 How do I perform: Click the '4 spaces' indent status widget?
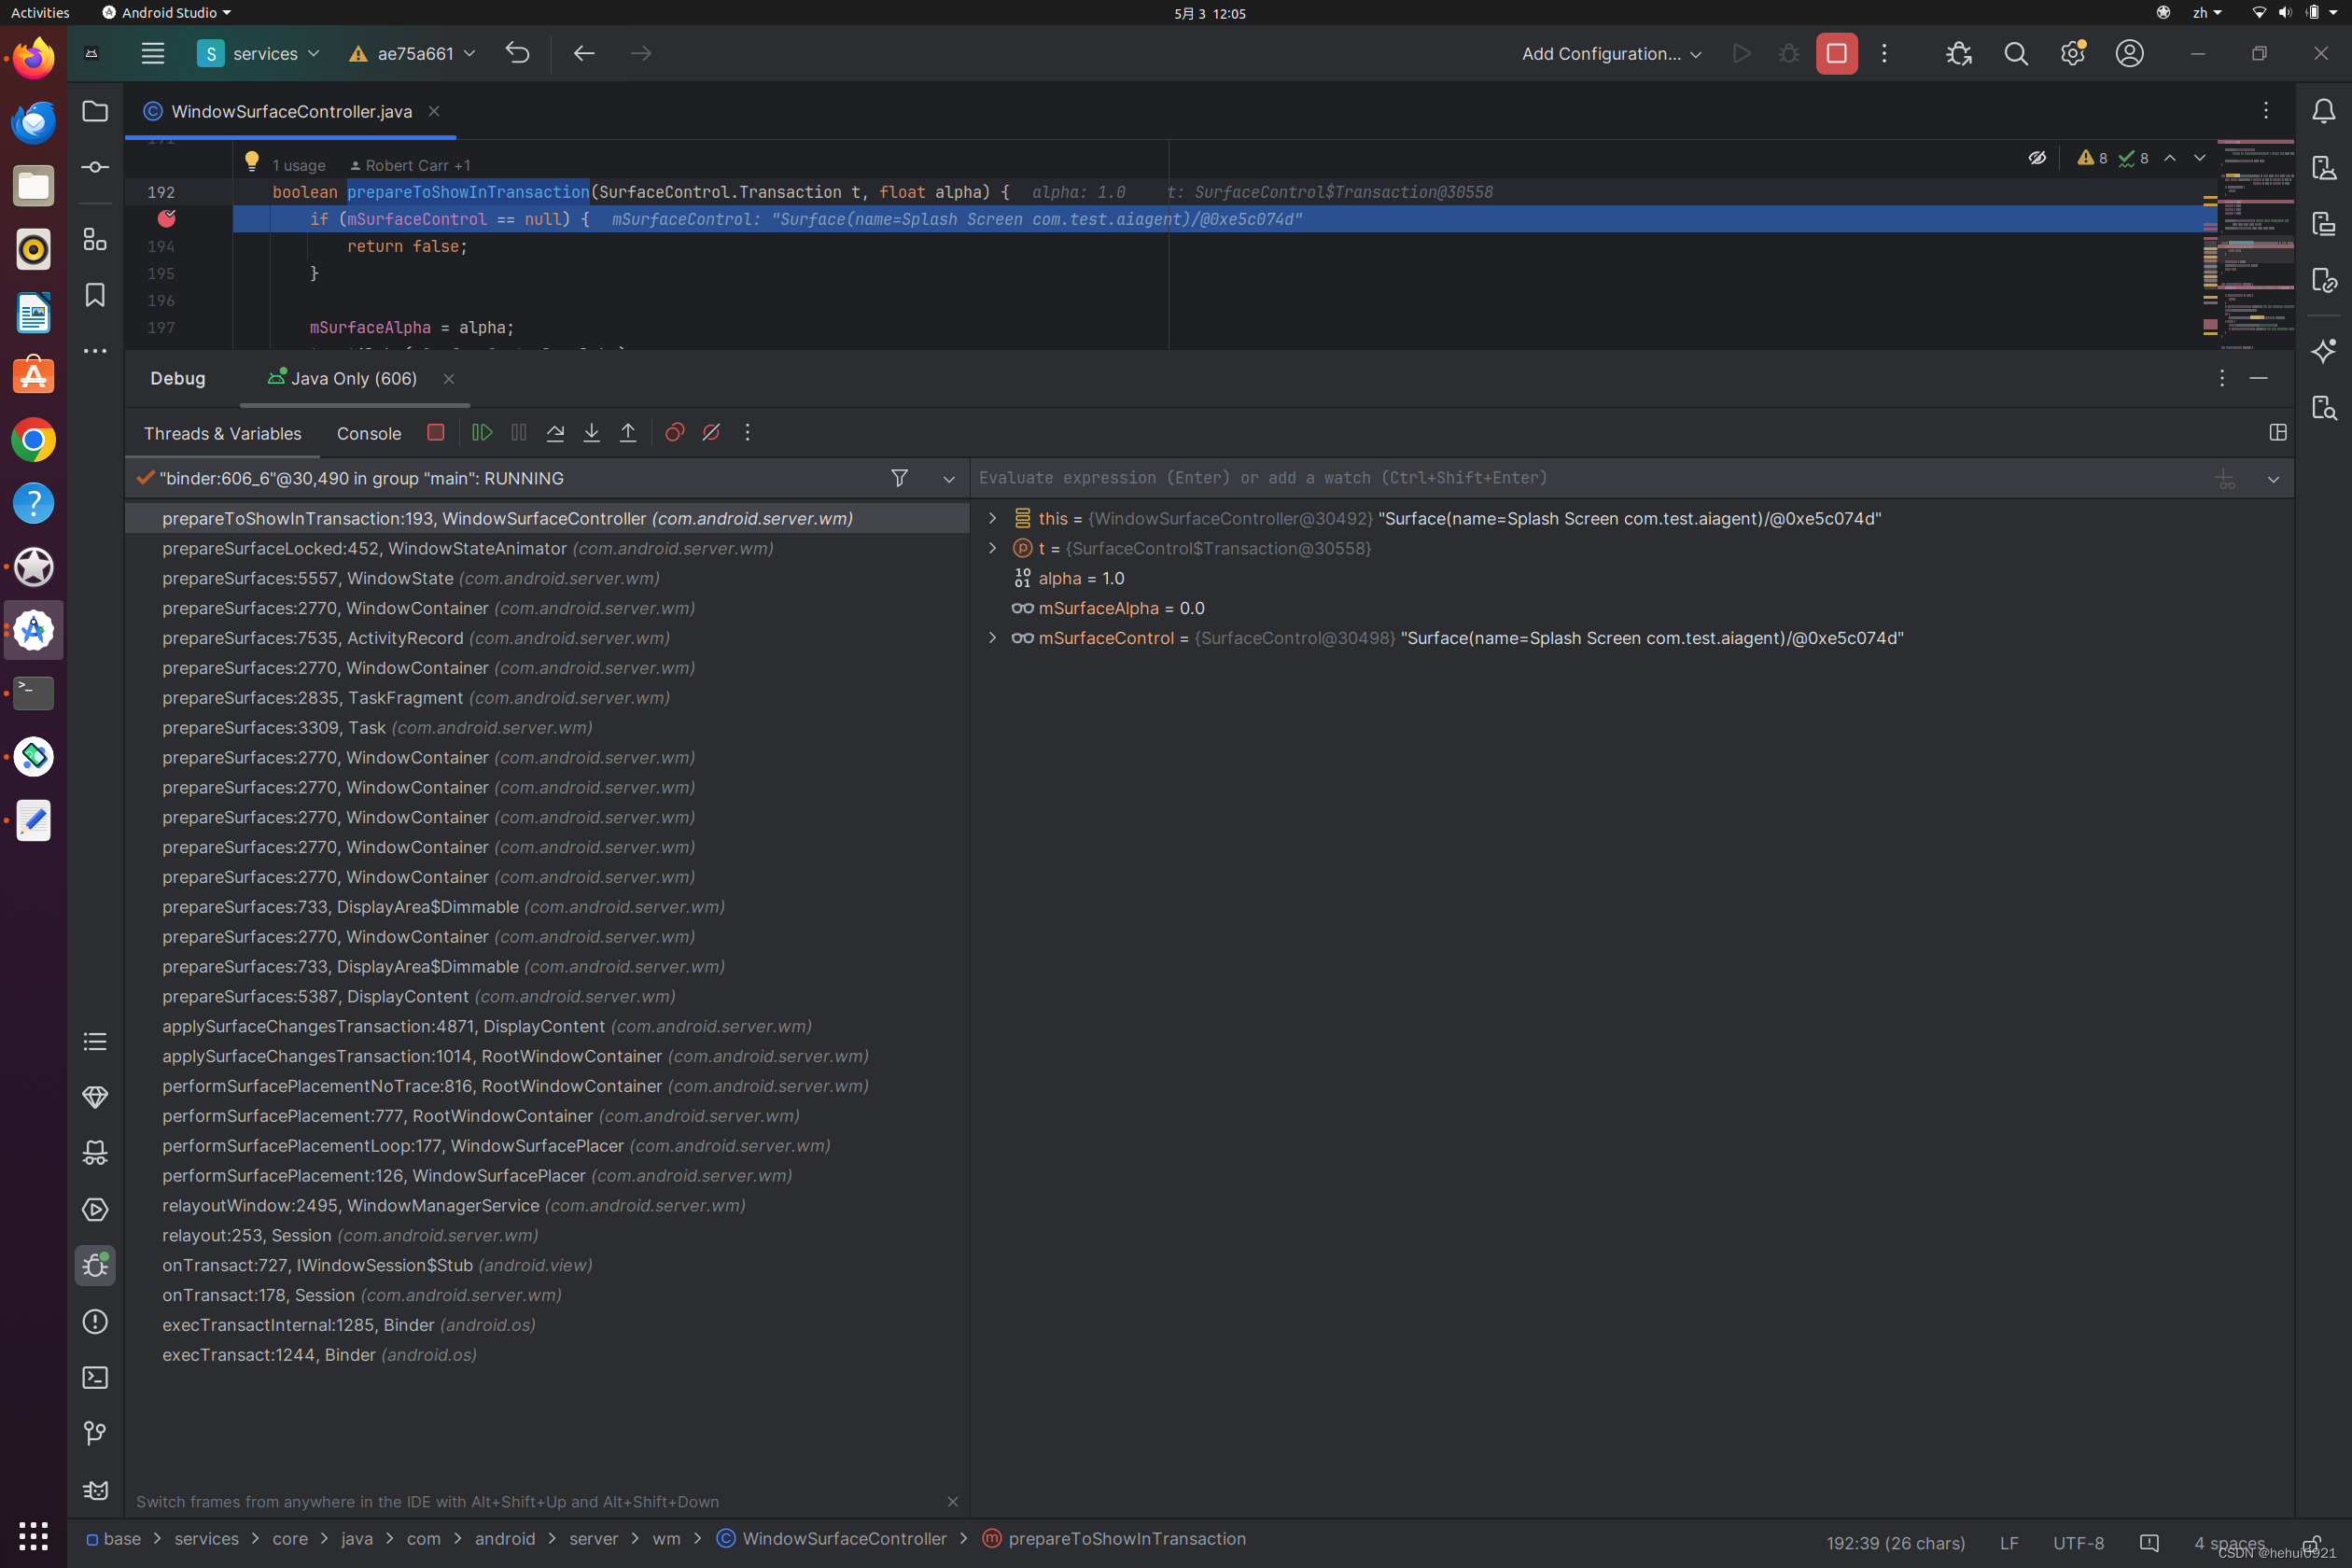(x=2229, y=1543)
